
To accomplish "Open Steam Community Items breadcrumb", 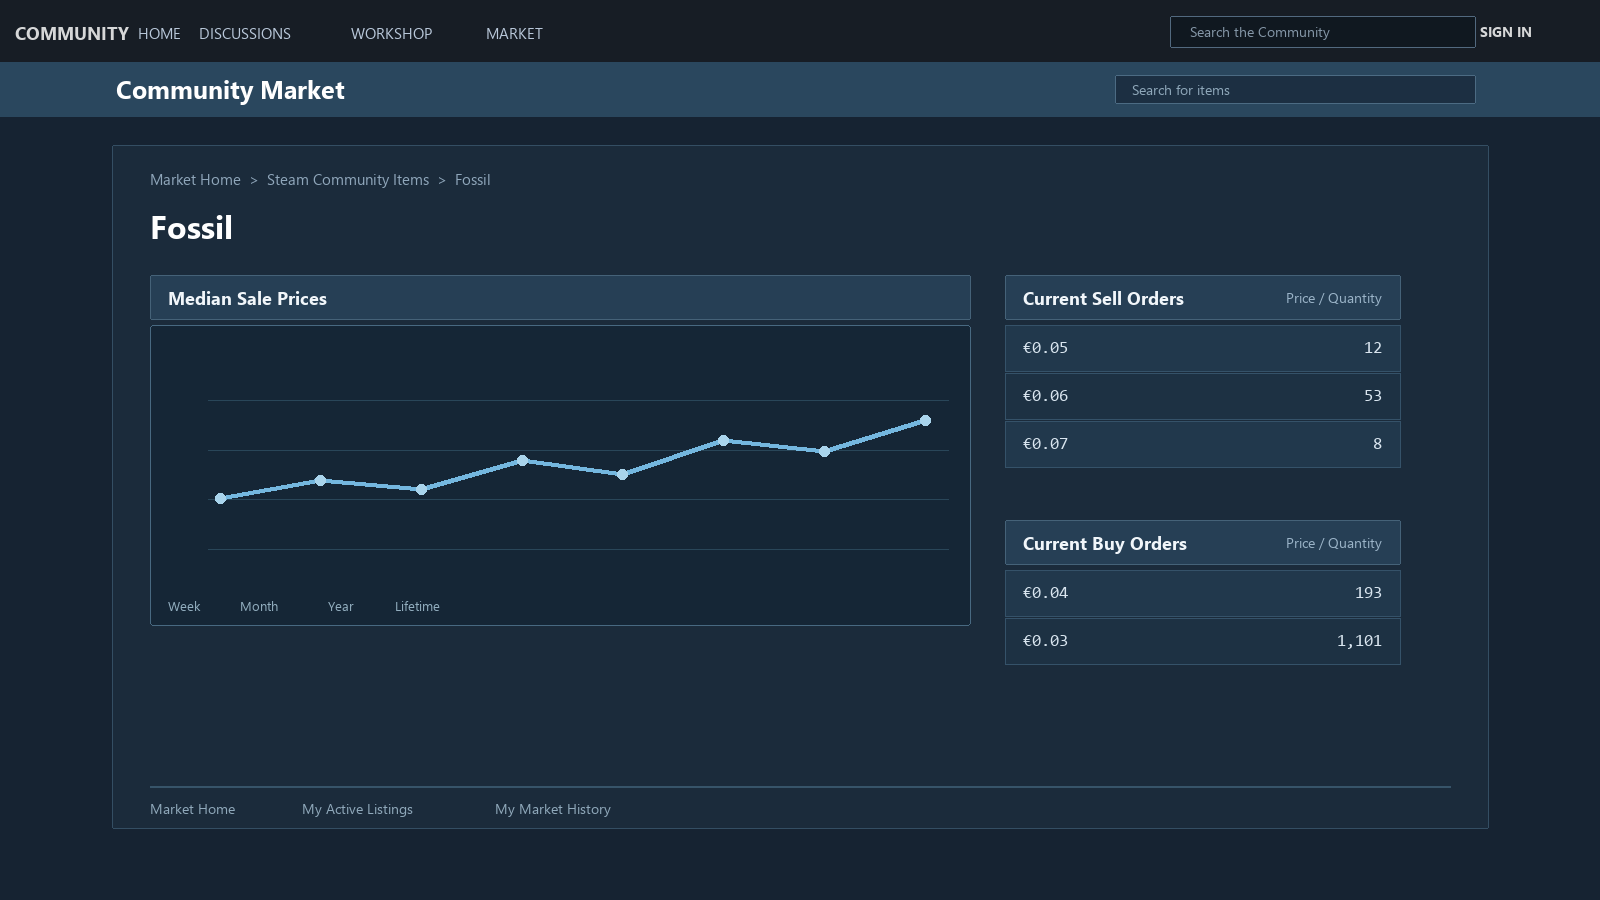I will (348, 180).
